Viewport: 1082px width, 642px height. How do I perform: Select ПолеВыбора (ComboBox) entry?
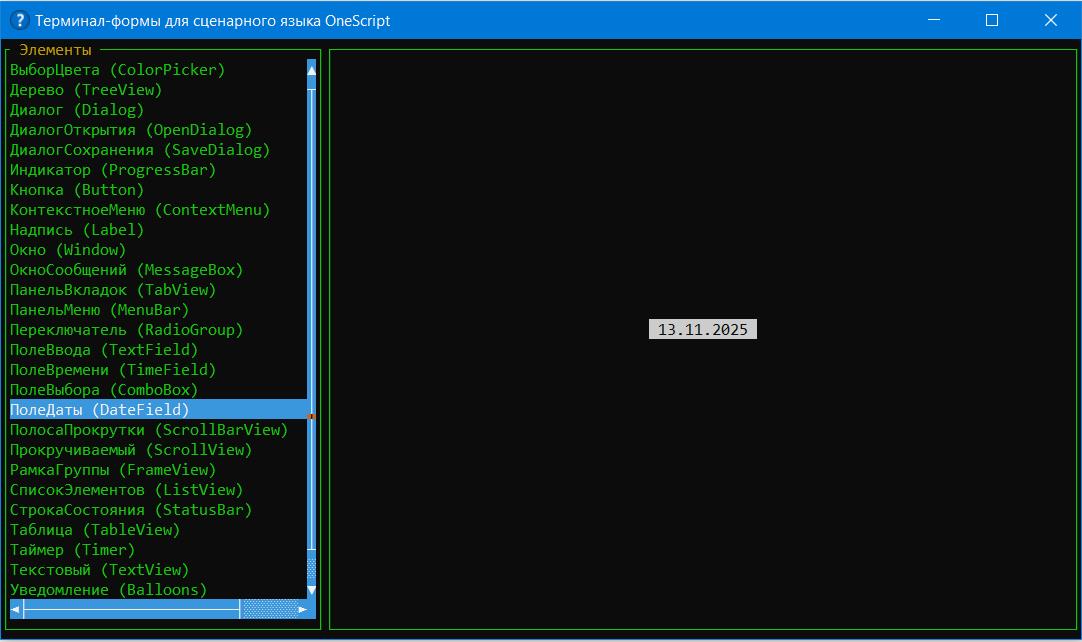(x=104, y=390)
